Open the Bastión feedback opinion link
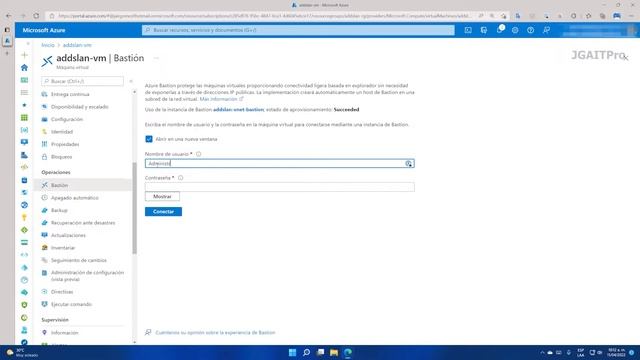This screenshot has width=640, height=360. (215, 333)
